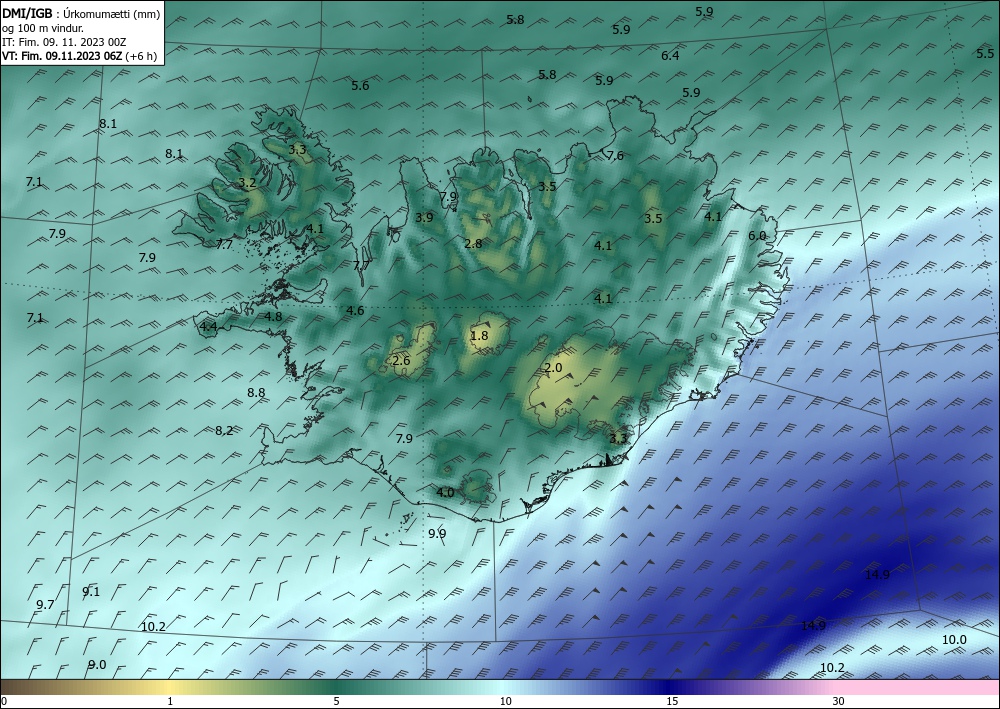Image resolution: width=1000 pixels, height=709 pixels.
Task: Click the 5.6 precipitable water value
Action: pyautogui.click(x=360, y=85)
